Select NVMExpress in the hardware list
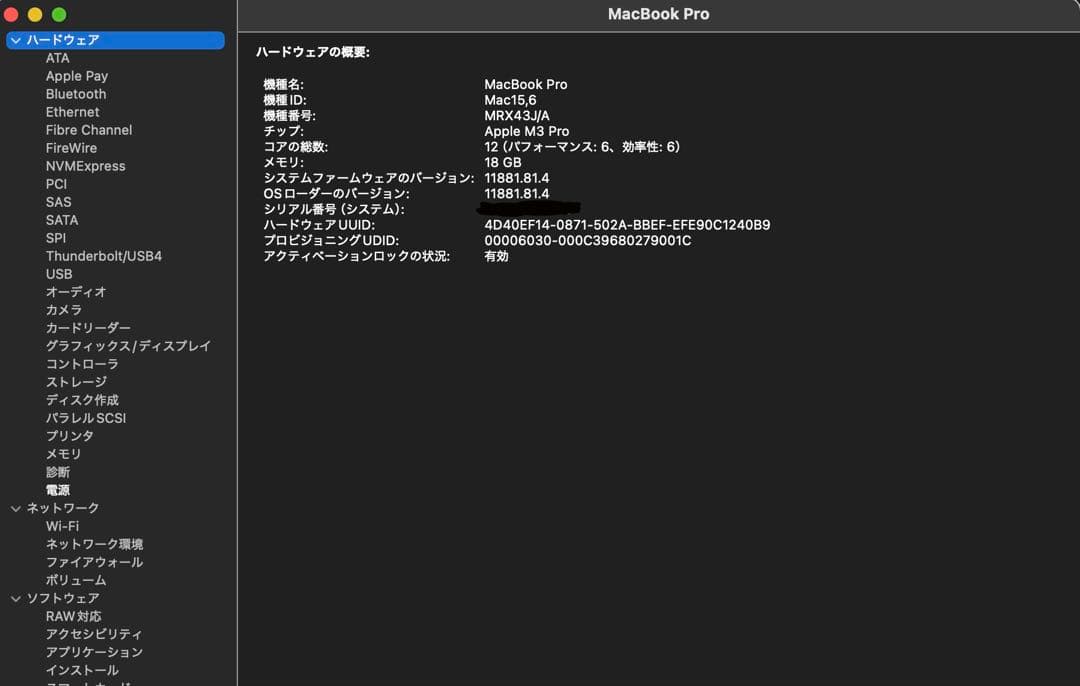 [x=85, y=166]
